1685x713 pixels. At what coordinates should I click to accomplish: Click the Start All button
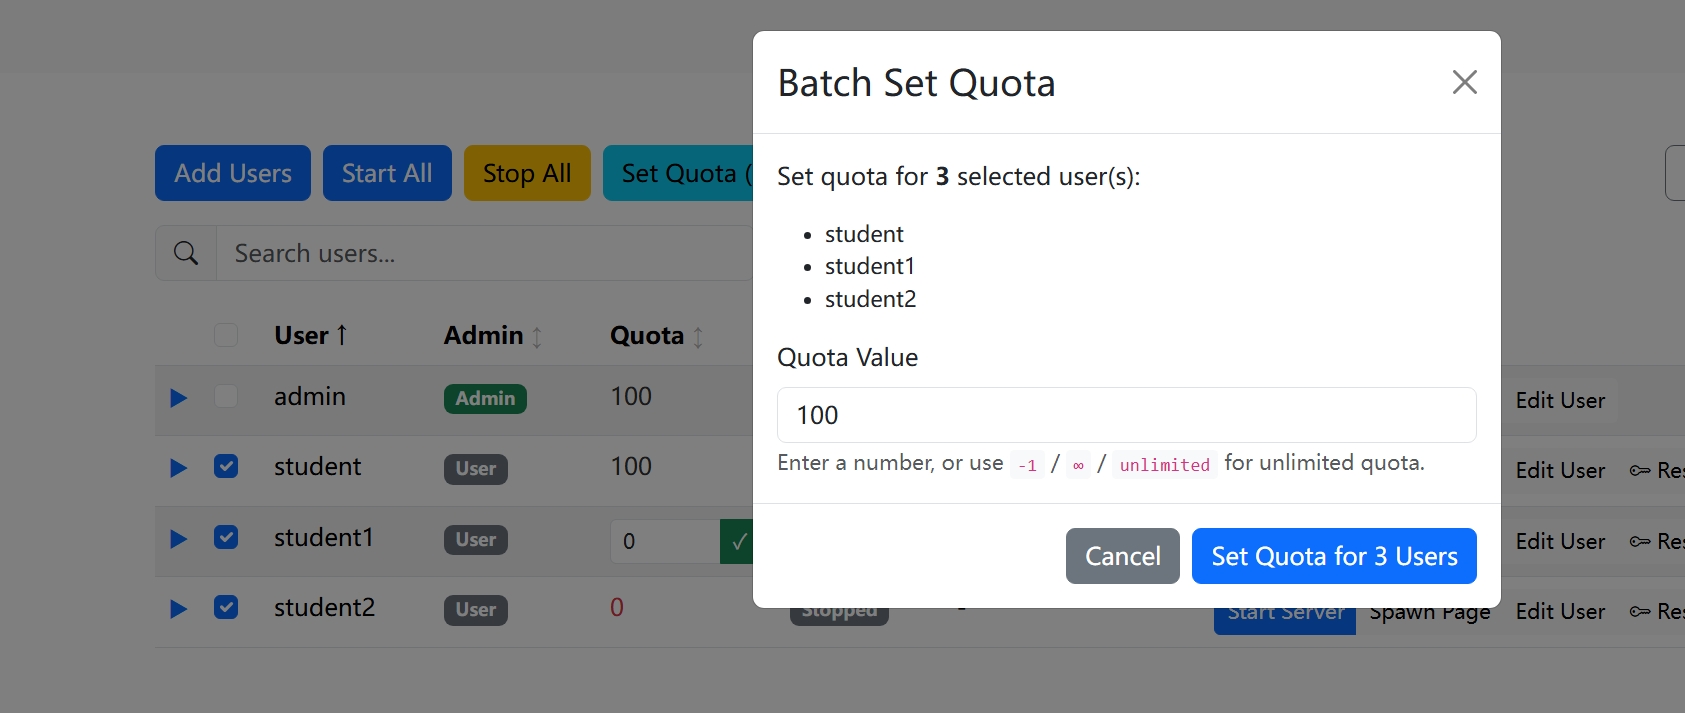(387, 173)
